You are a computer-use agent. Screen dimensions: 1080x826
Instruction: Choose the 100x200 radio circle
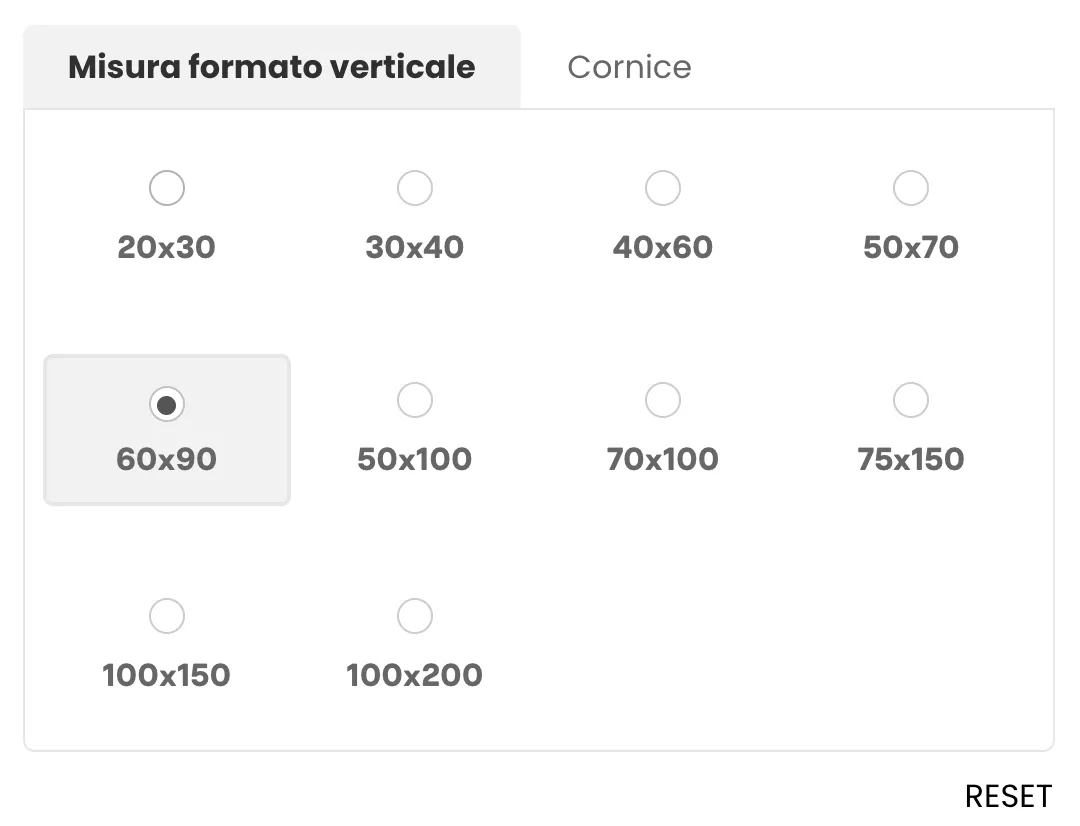tap(414, 616)
